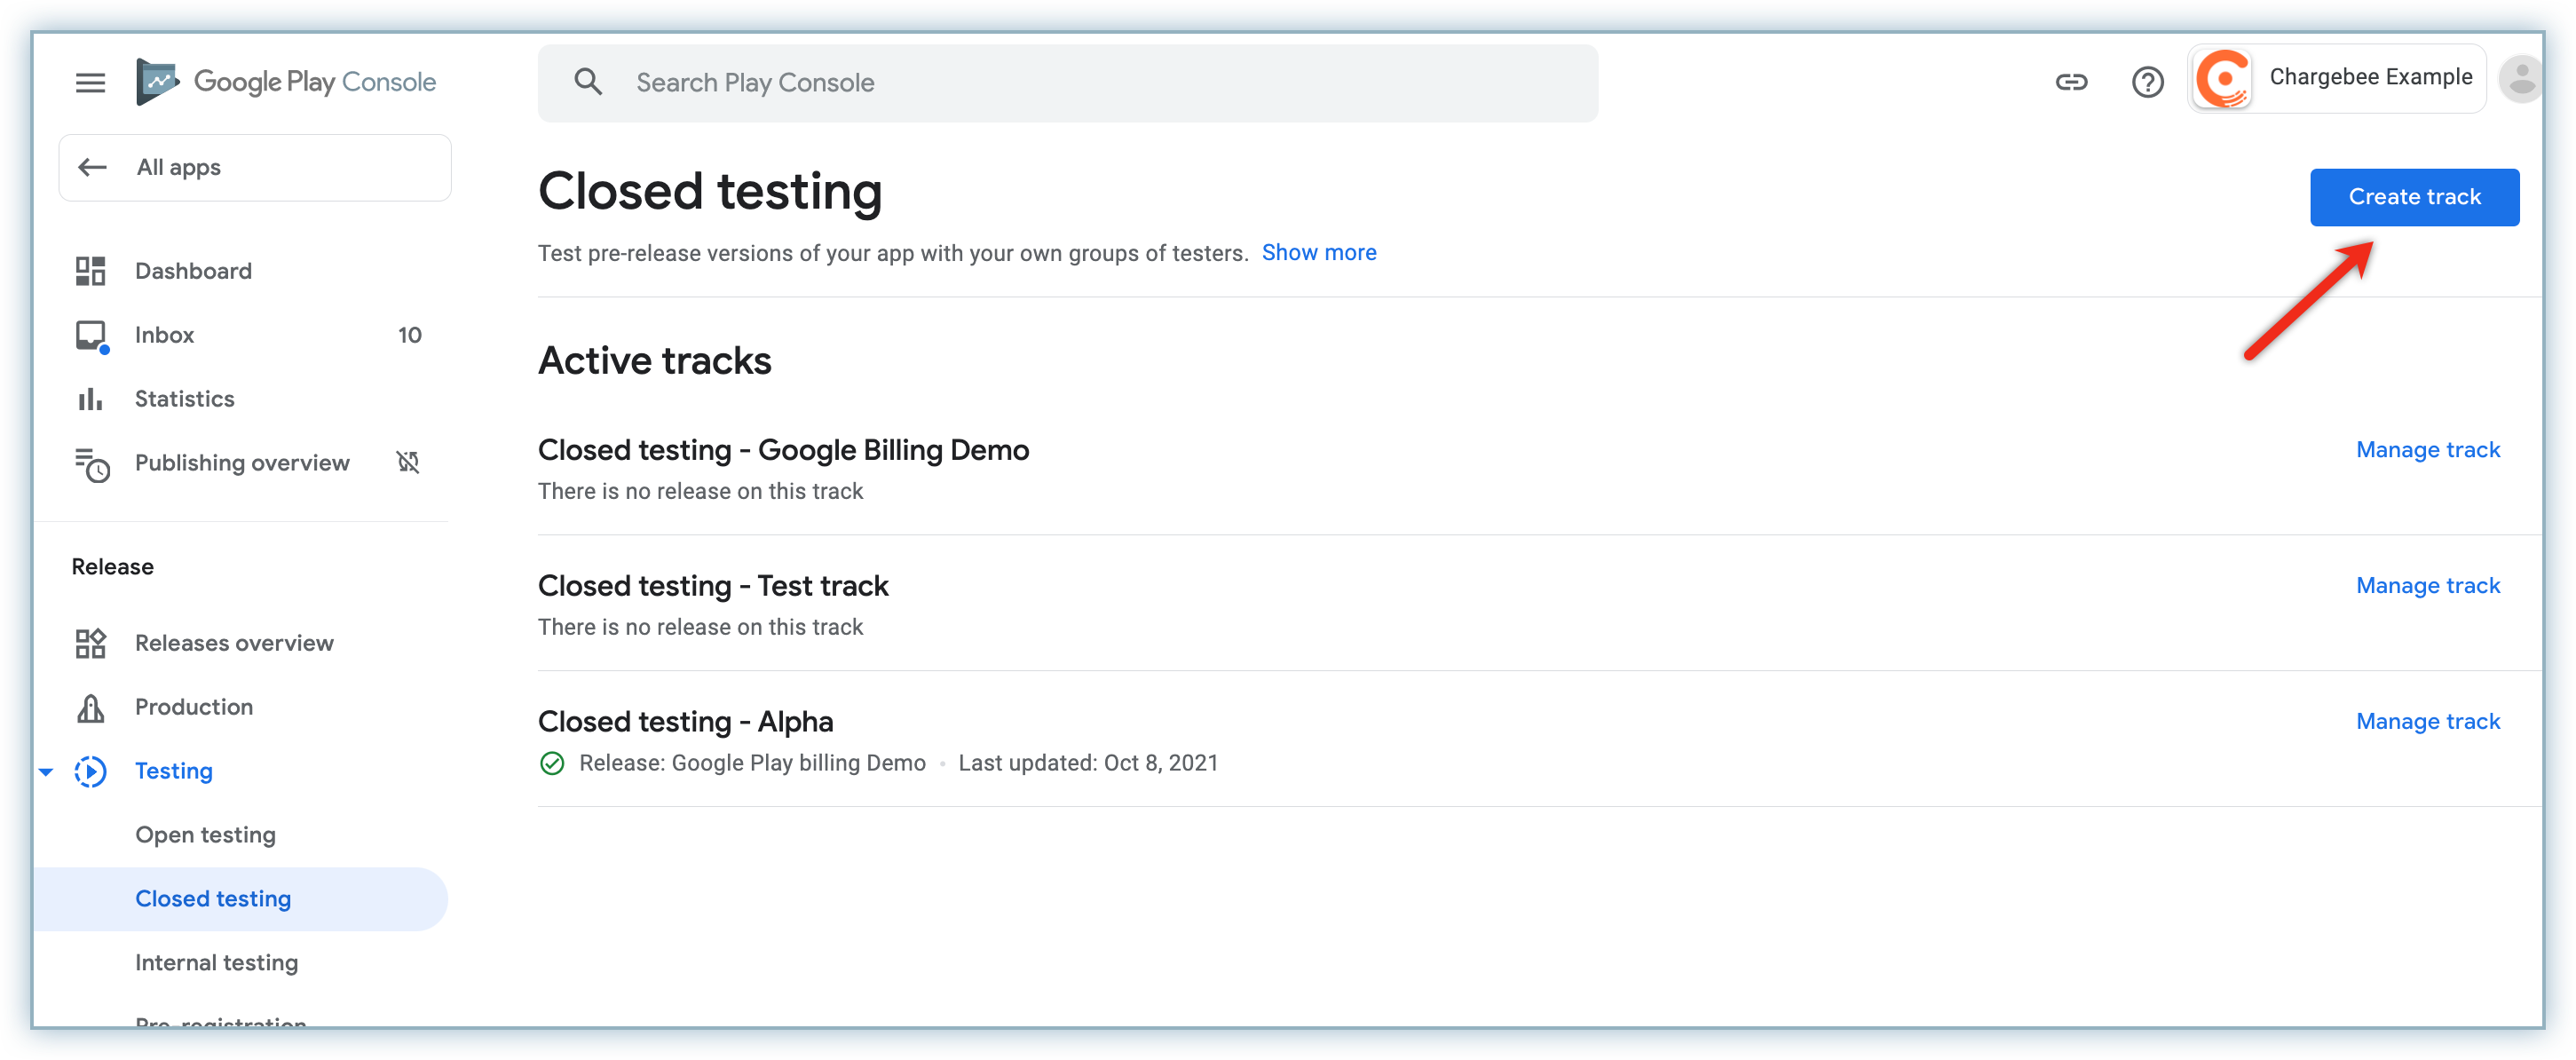Click the Production icon in sidebar

(90, 707)
